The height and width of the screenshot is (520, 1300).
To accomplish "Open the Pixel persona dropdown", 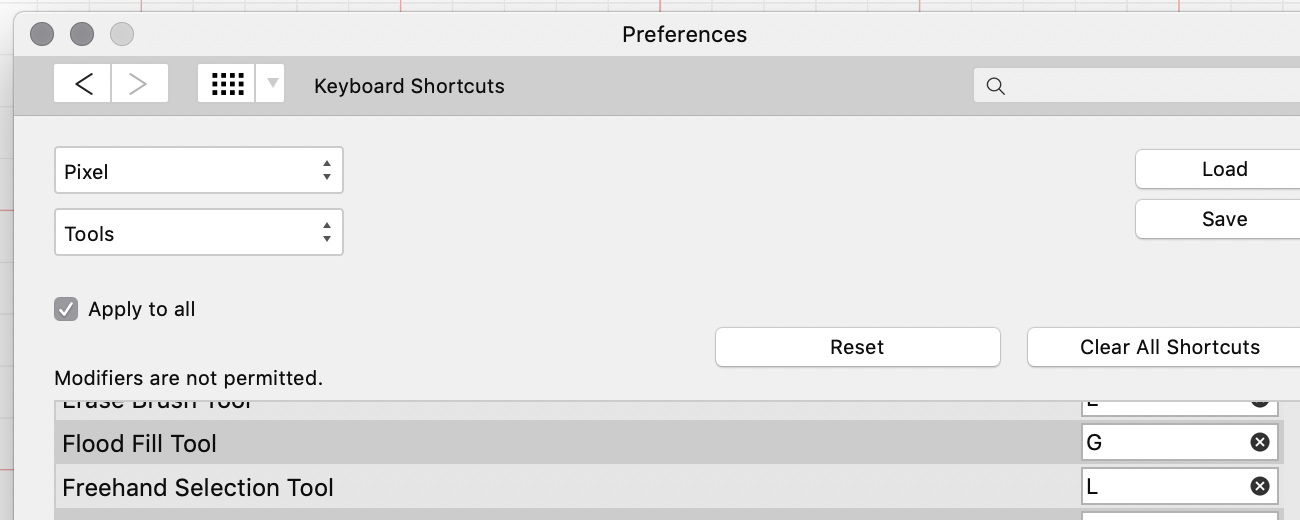I will tap(198, 171).
